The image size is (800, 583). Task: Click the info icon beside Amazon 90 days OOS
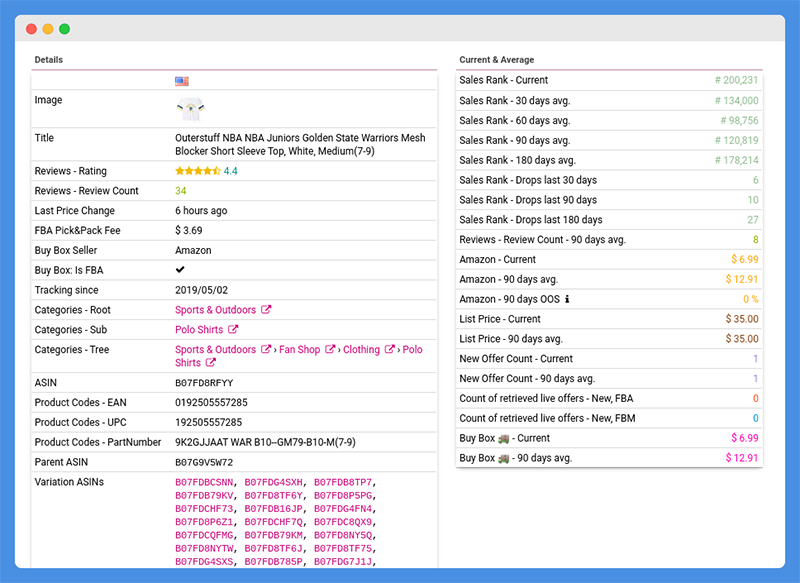[567, 299]
